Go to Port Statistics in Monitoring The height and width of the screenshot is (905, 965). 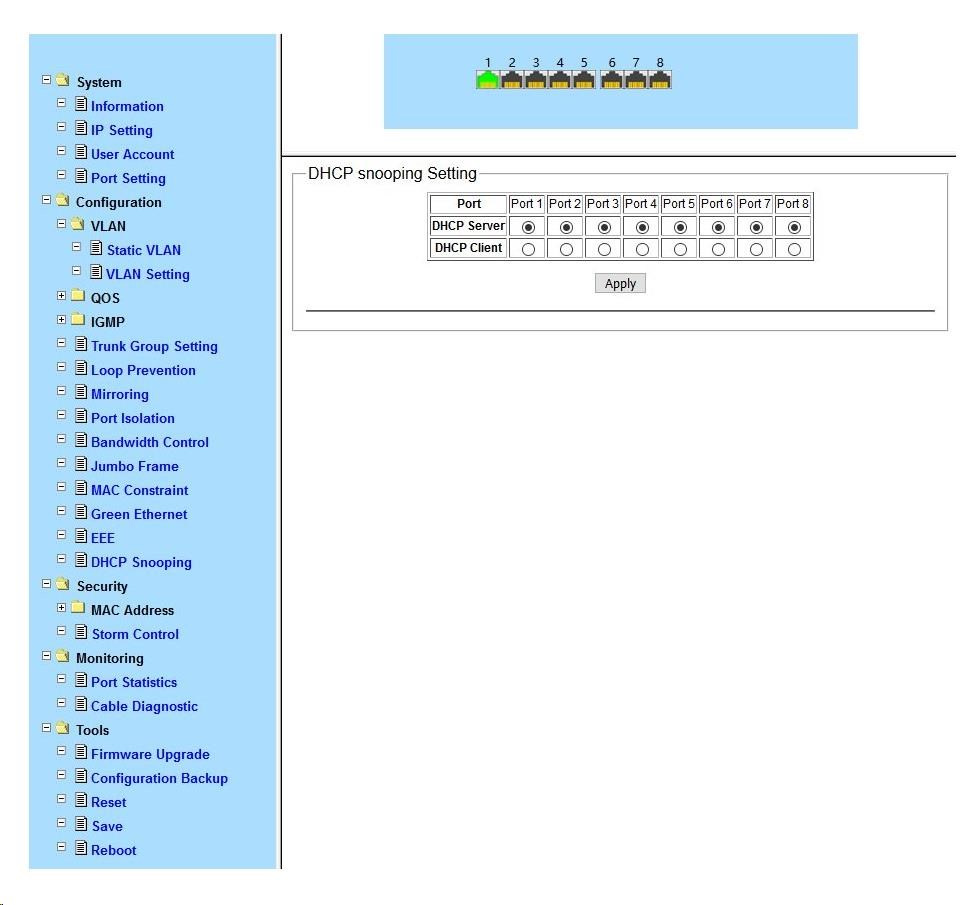click(x=133, y=682)
